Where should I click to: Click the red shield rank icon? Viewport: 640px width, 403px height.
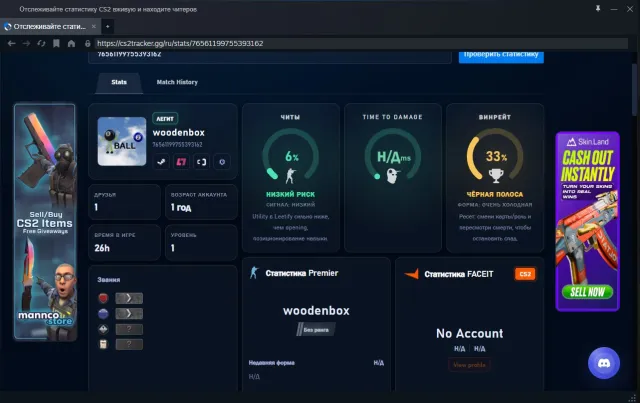coord(103,298)
